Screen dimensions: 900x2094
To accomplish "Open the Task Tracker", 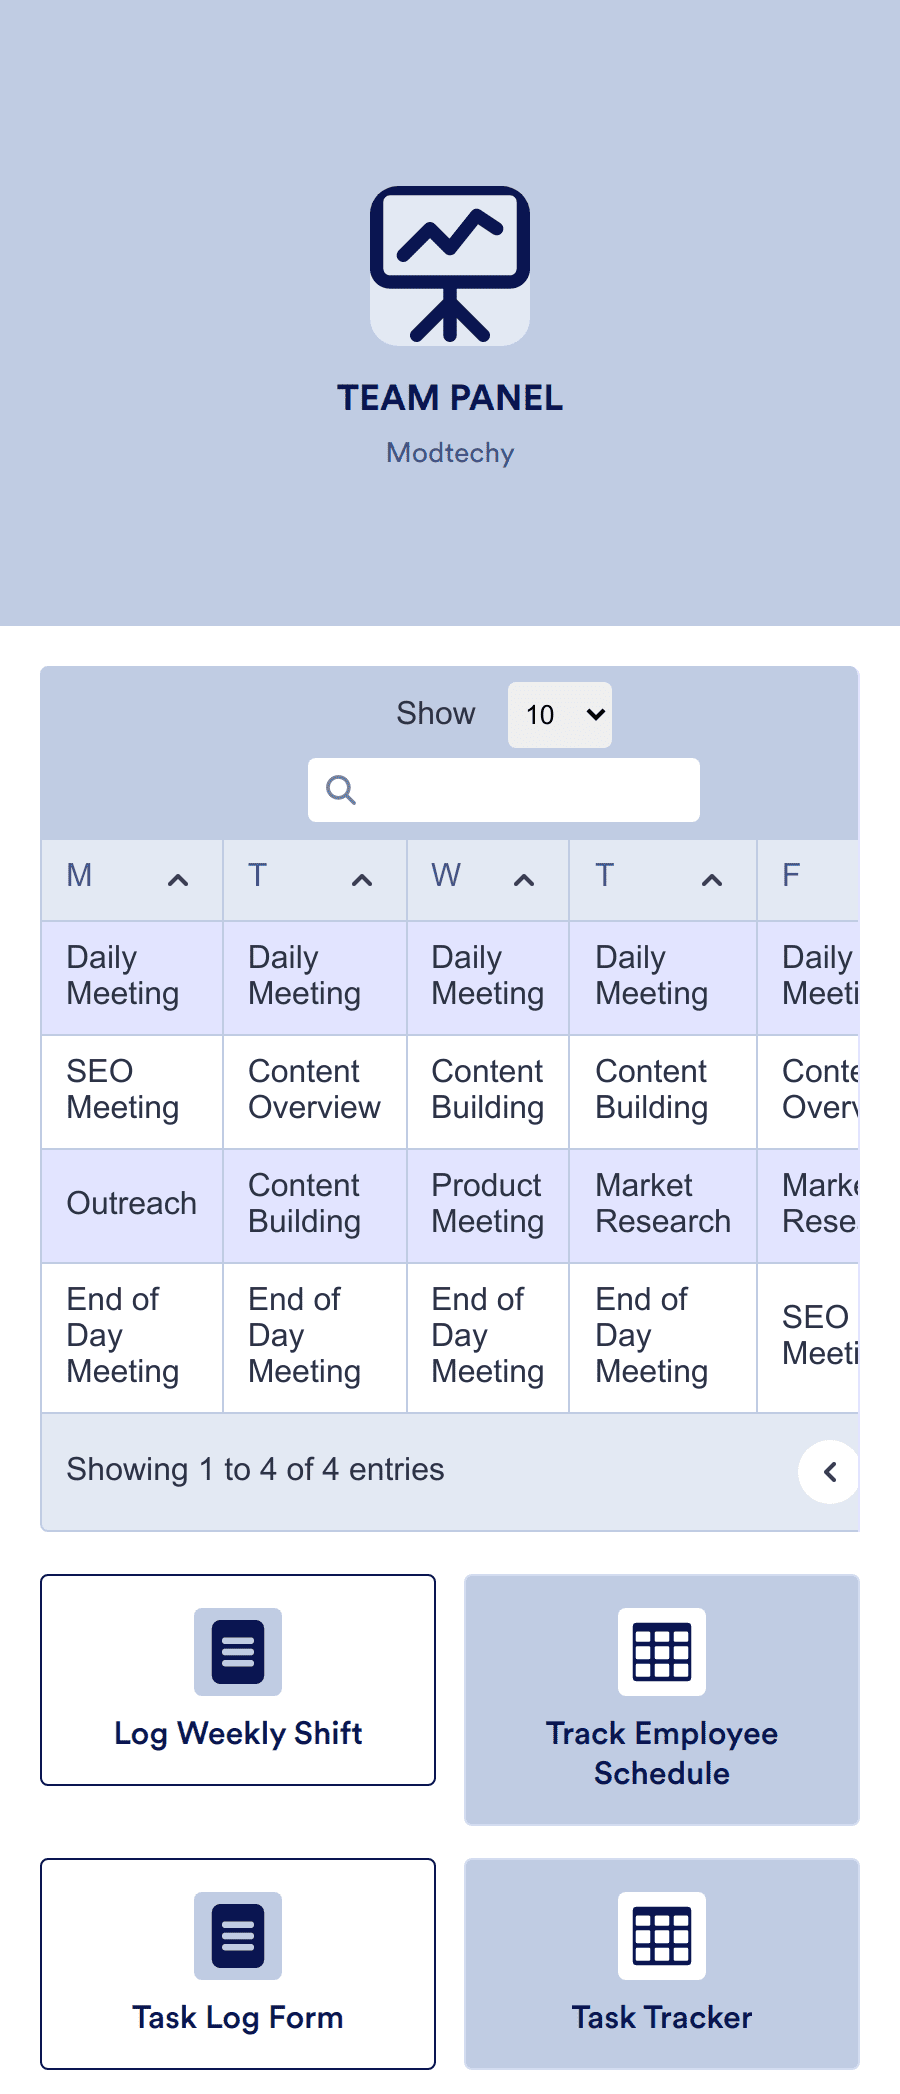I will 661,1964.
